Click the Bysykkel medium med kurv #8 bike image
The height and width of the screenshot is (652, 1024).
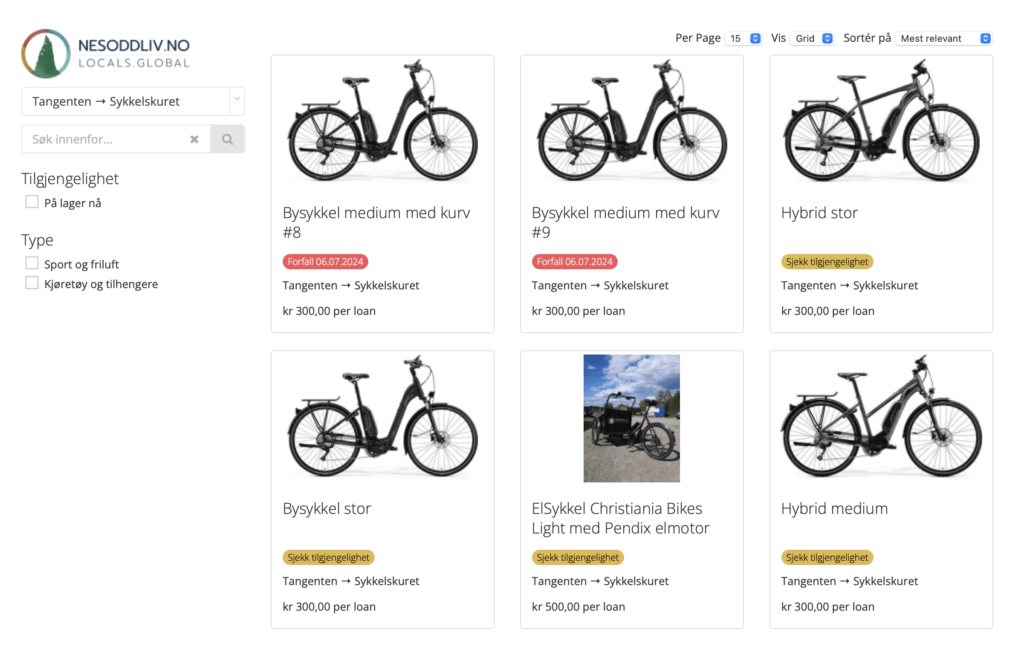point(383,122)
